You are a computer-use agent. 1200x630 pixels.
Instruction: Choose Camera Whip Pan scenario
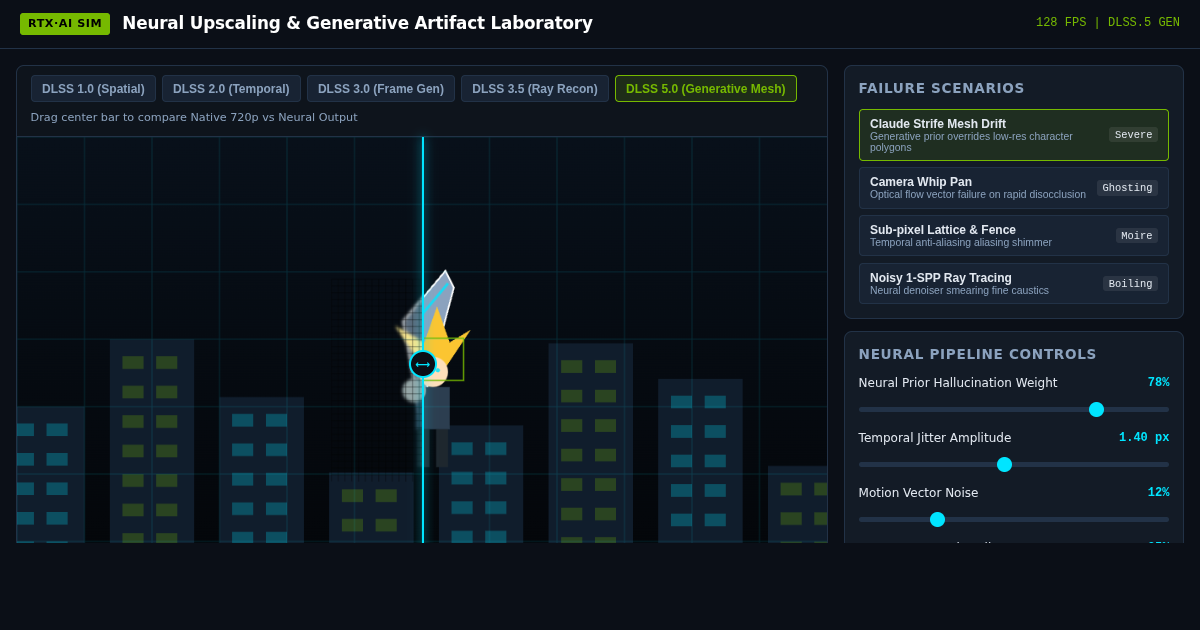1013,188
